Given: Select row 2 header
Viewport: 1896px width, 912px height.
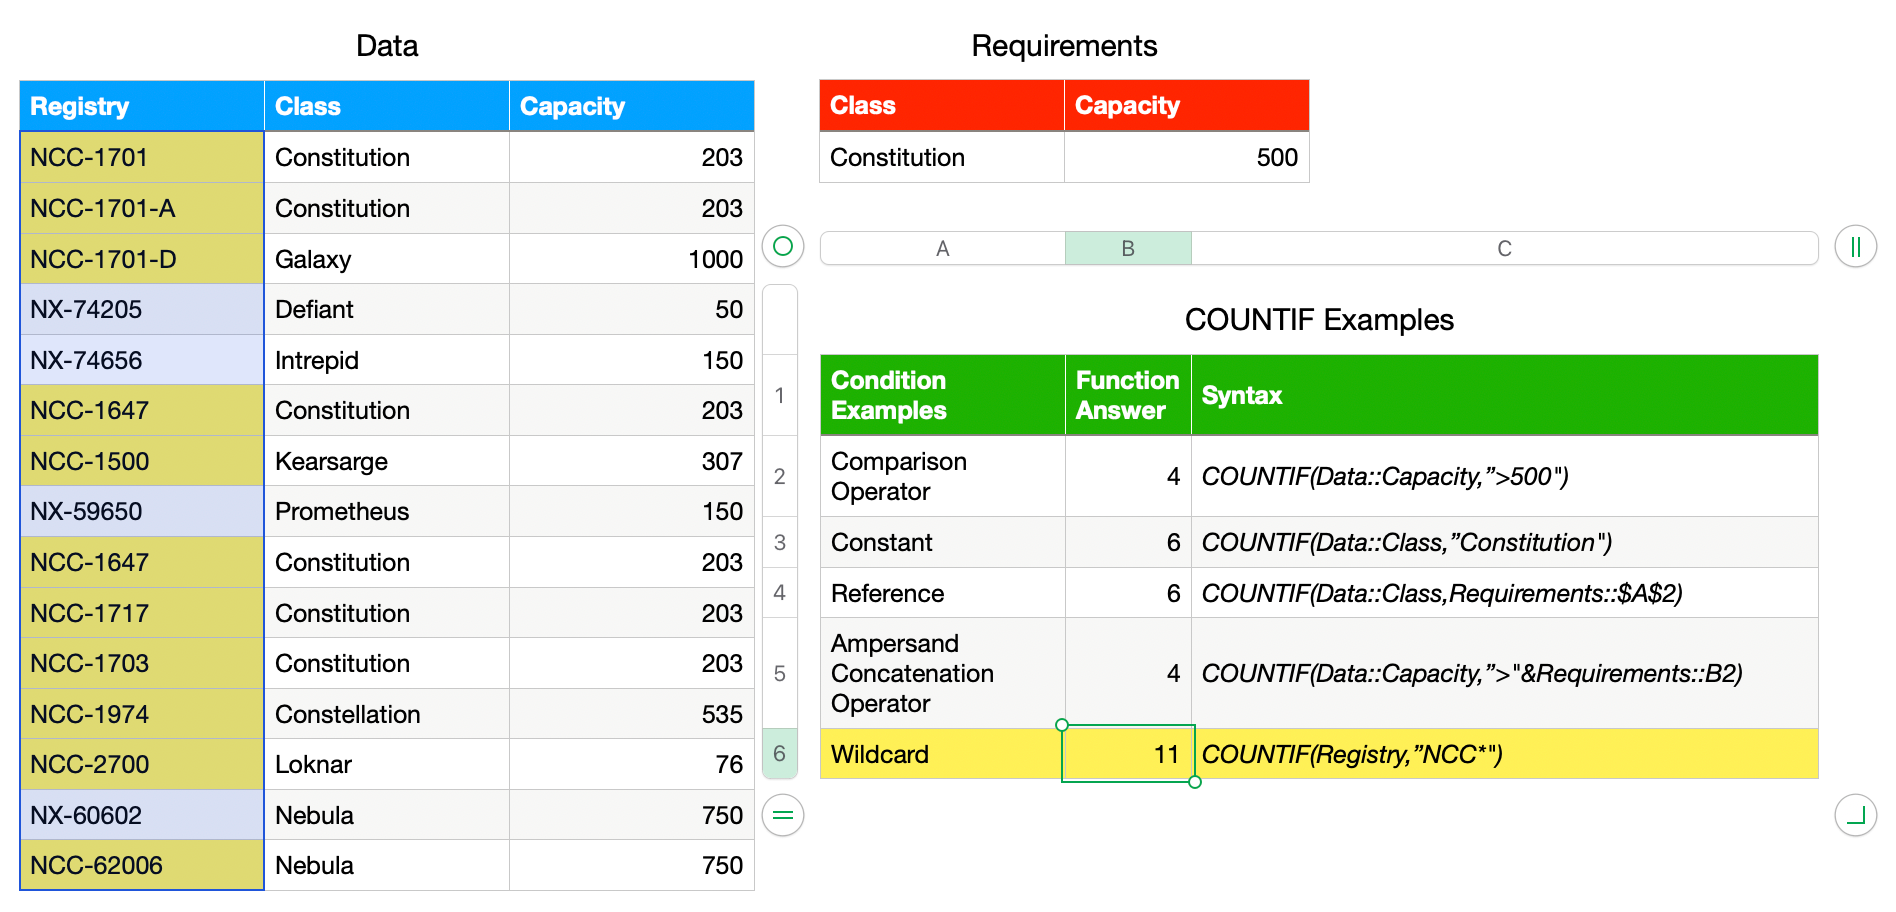Looking at the screenshot, I should coord(780,477).
